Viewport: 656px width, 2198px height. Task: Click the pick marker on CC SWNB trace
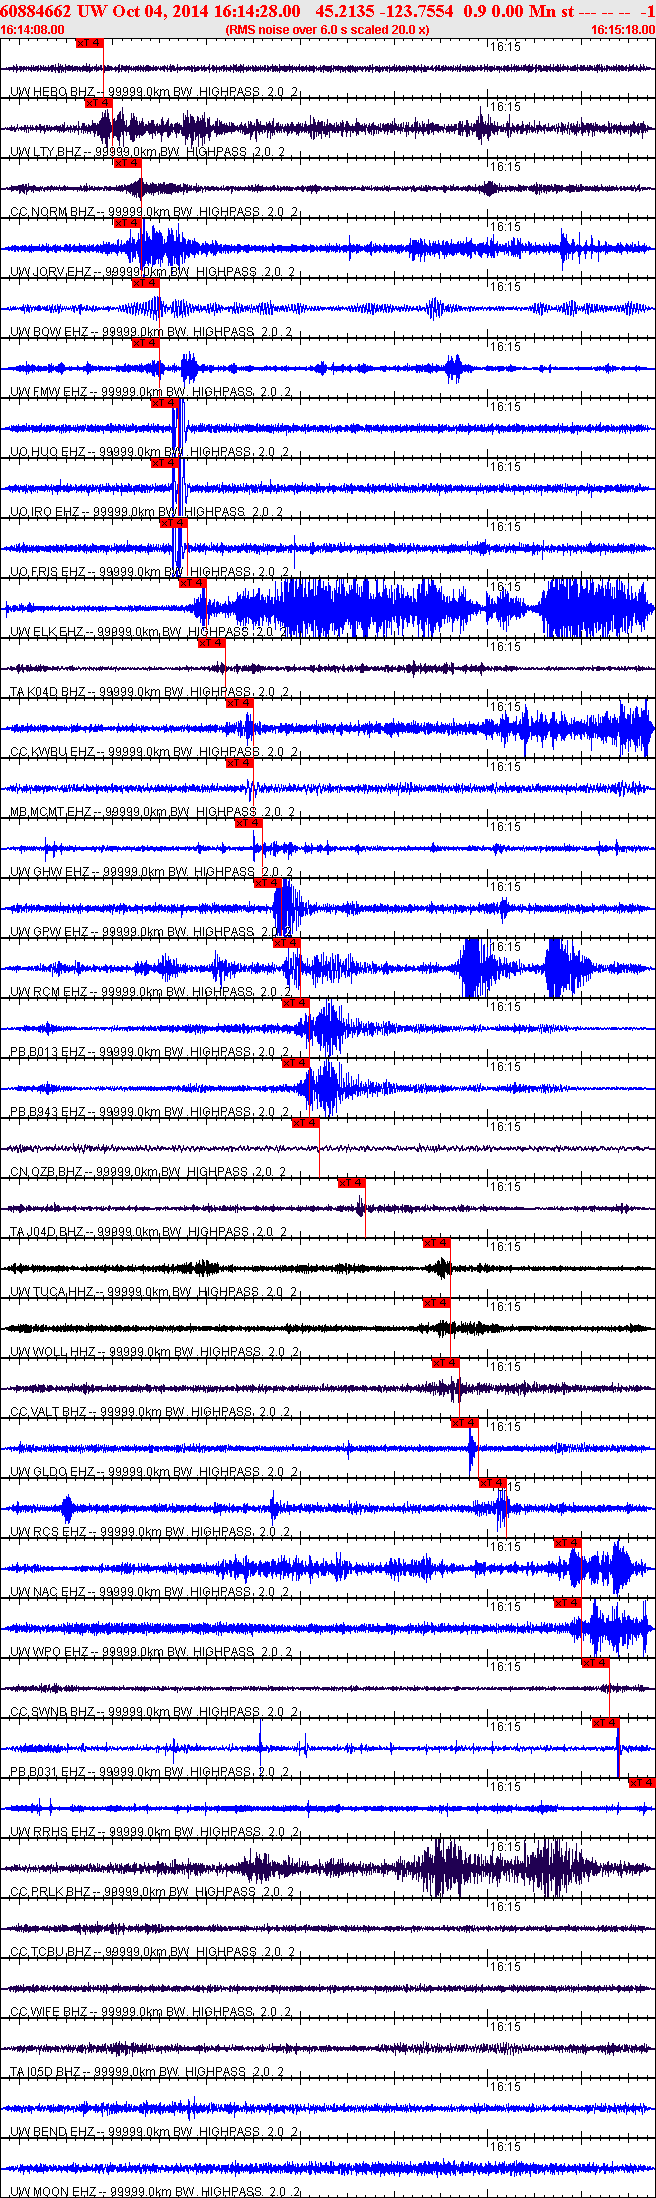click(596, 1663)
